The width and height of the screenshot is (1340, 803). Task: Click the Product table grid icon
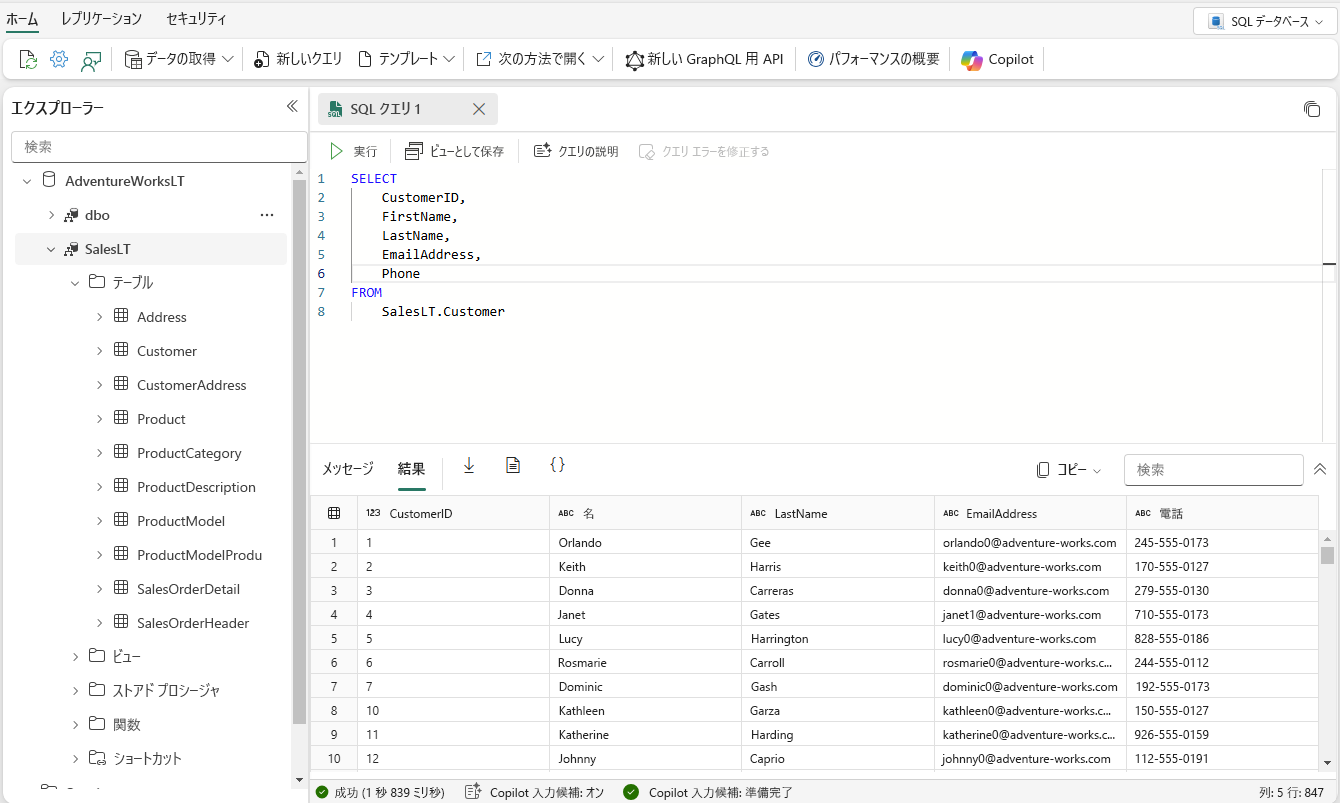coord(121,419)
